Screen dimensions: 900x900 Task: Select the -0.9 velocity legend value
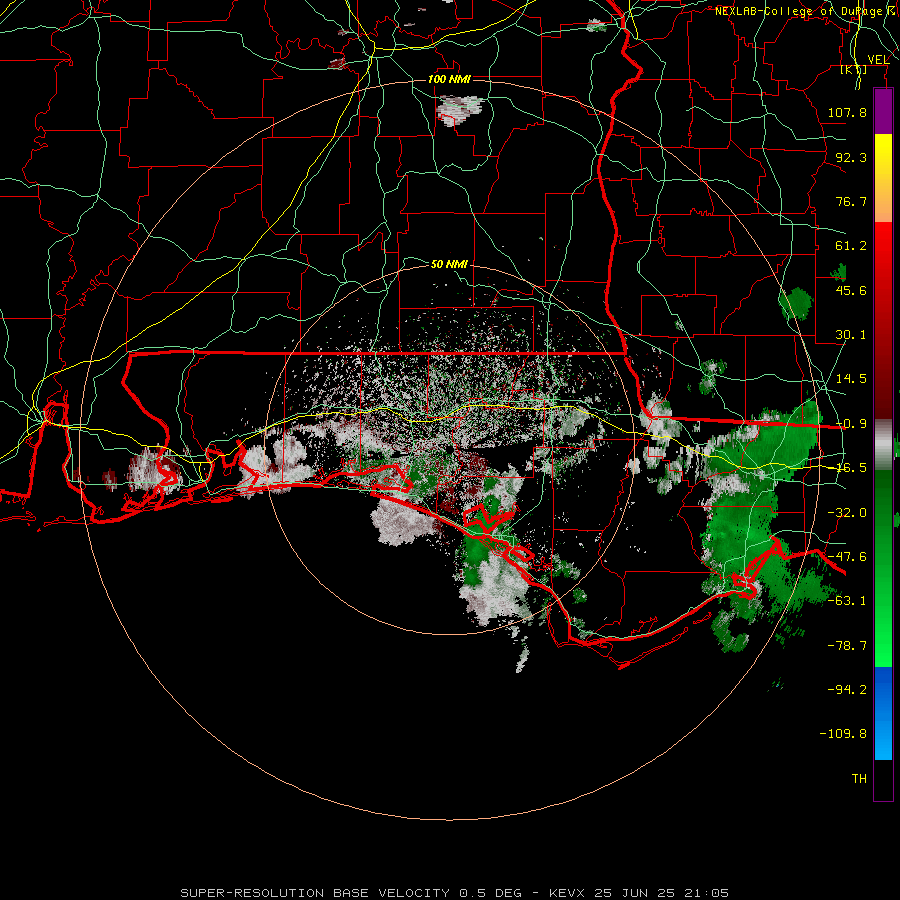[x=851, y=424]
